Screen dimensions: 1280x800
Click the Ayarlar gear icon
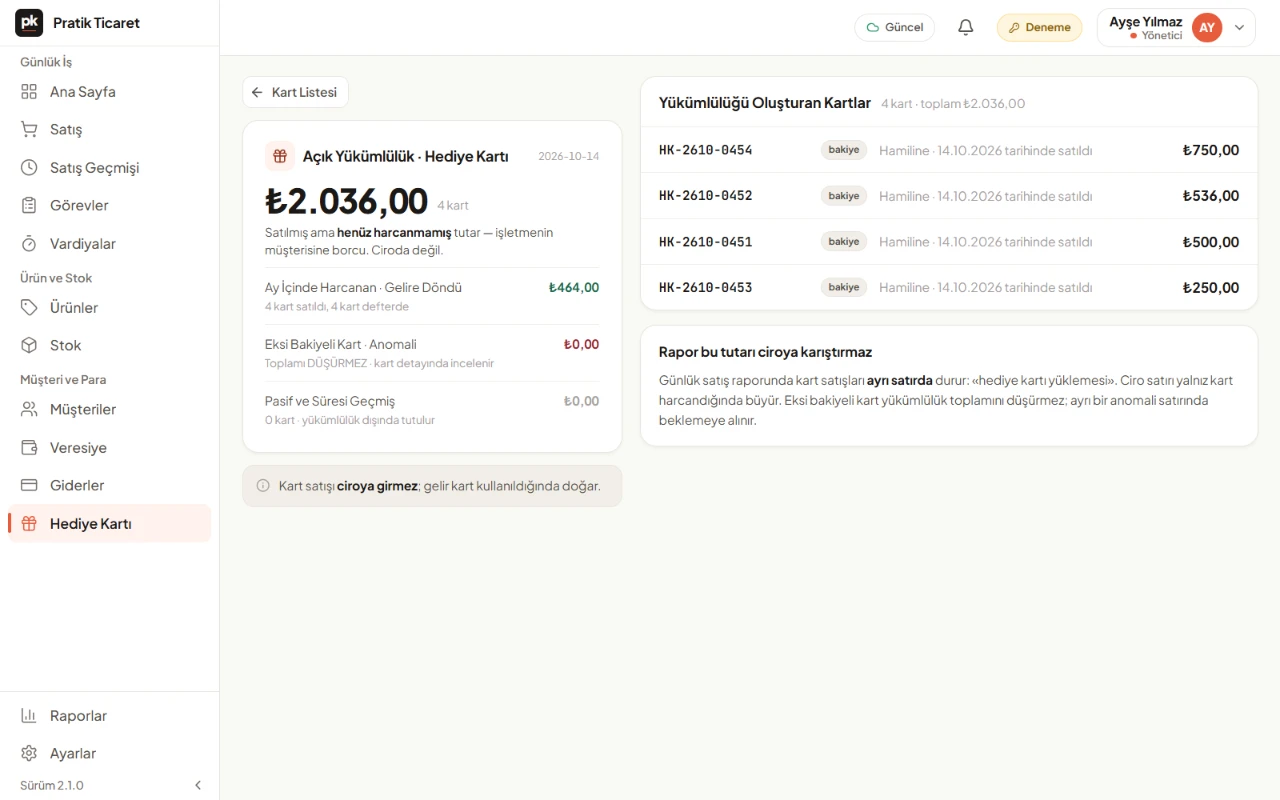tap(30, 754)
